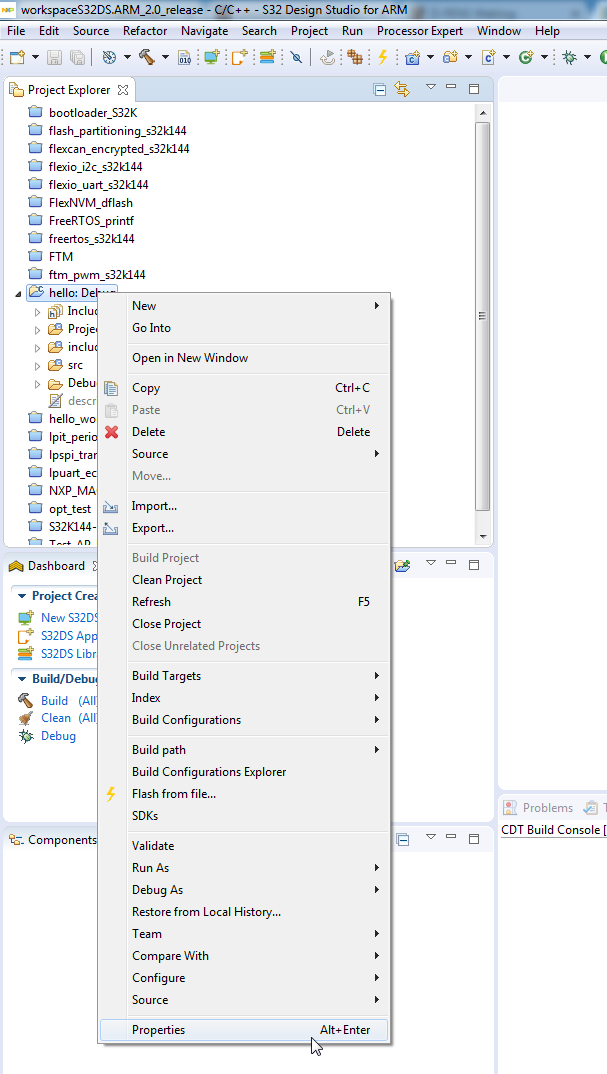This screenshot has height=1074, width=607.
Task: Open the Components panel view menu triangle
Action: (431, 837)
